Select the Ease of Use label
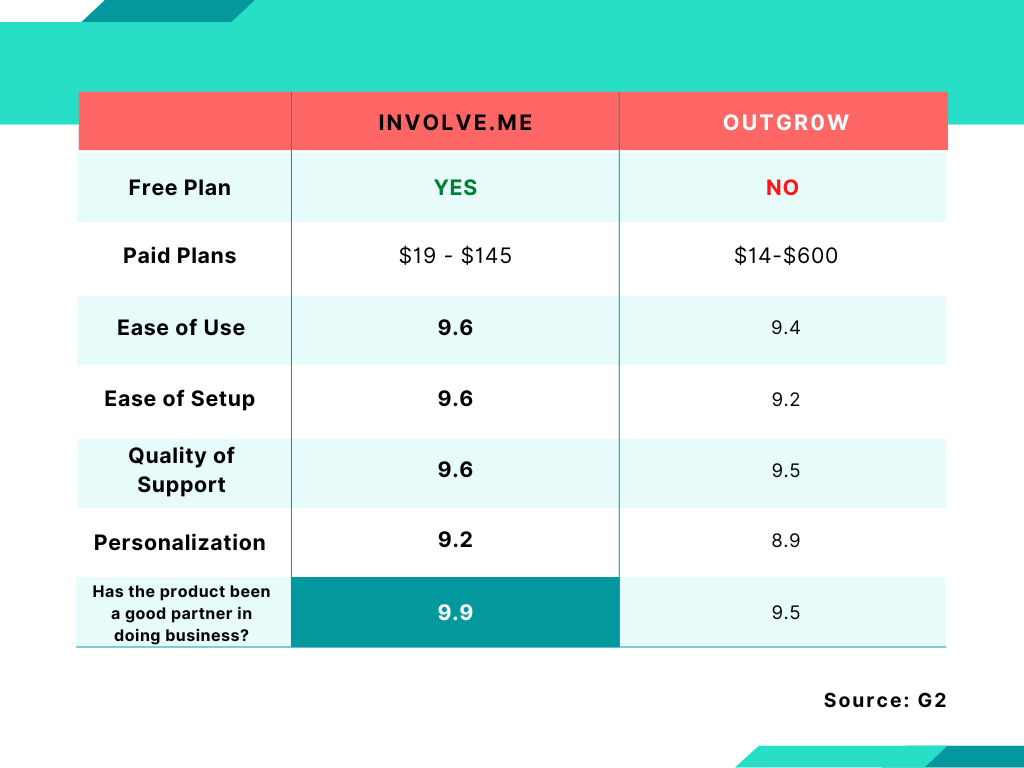This screenshot has width=1024, height=768. pos(181,327)
